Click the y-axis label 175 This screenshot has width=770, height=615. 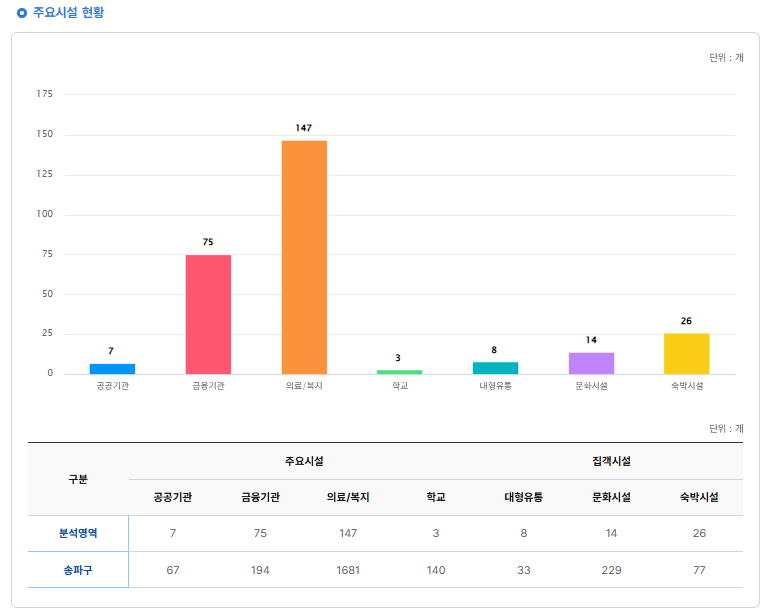[44, 93]
